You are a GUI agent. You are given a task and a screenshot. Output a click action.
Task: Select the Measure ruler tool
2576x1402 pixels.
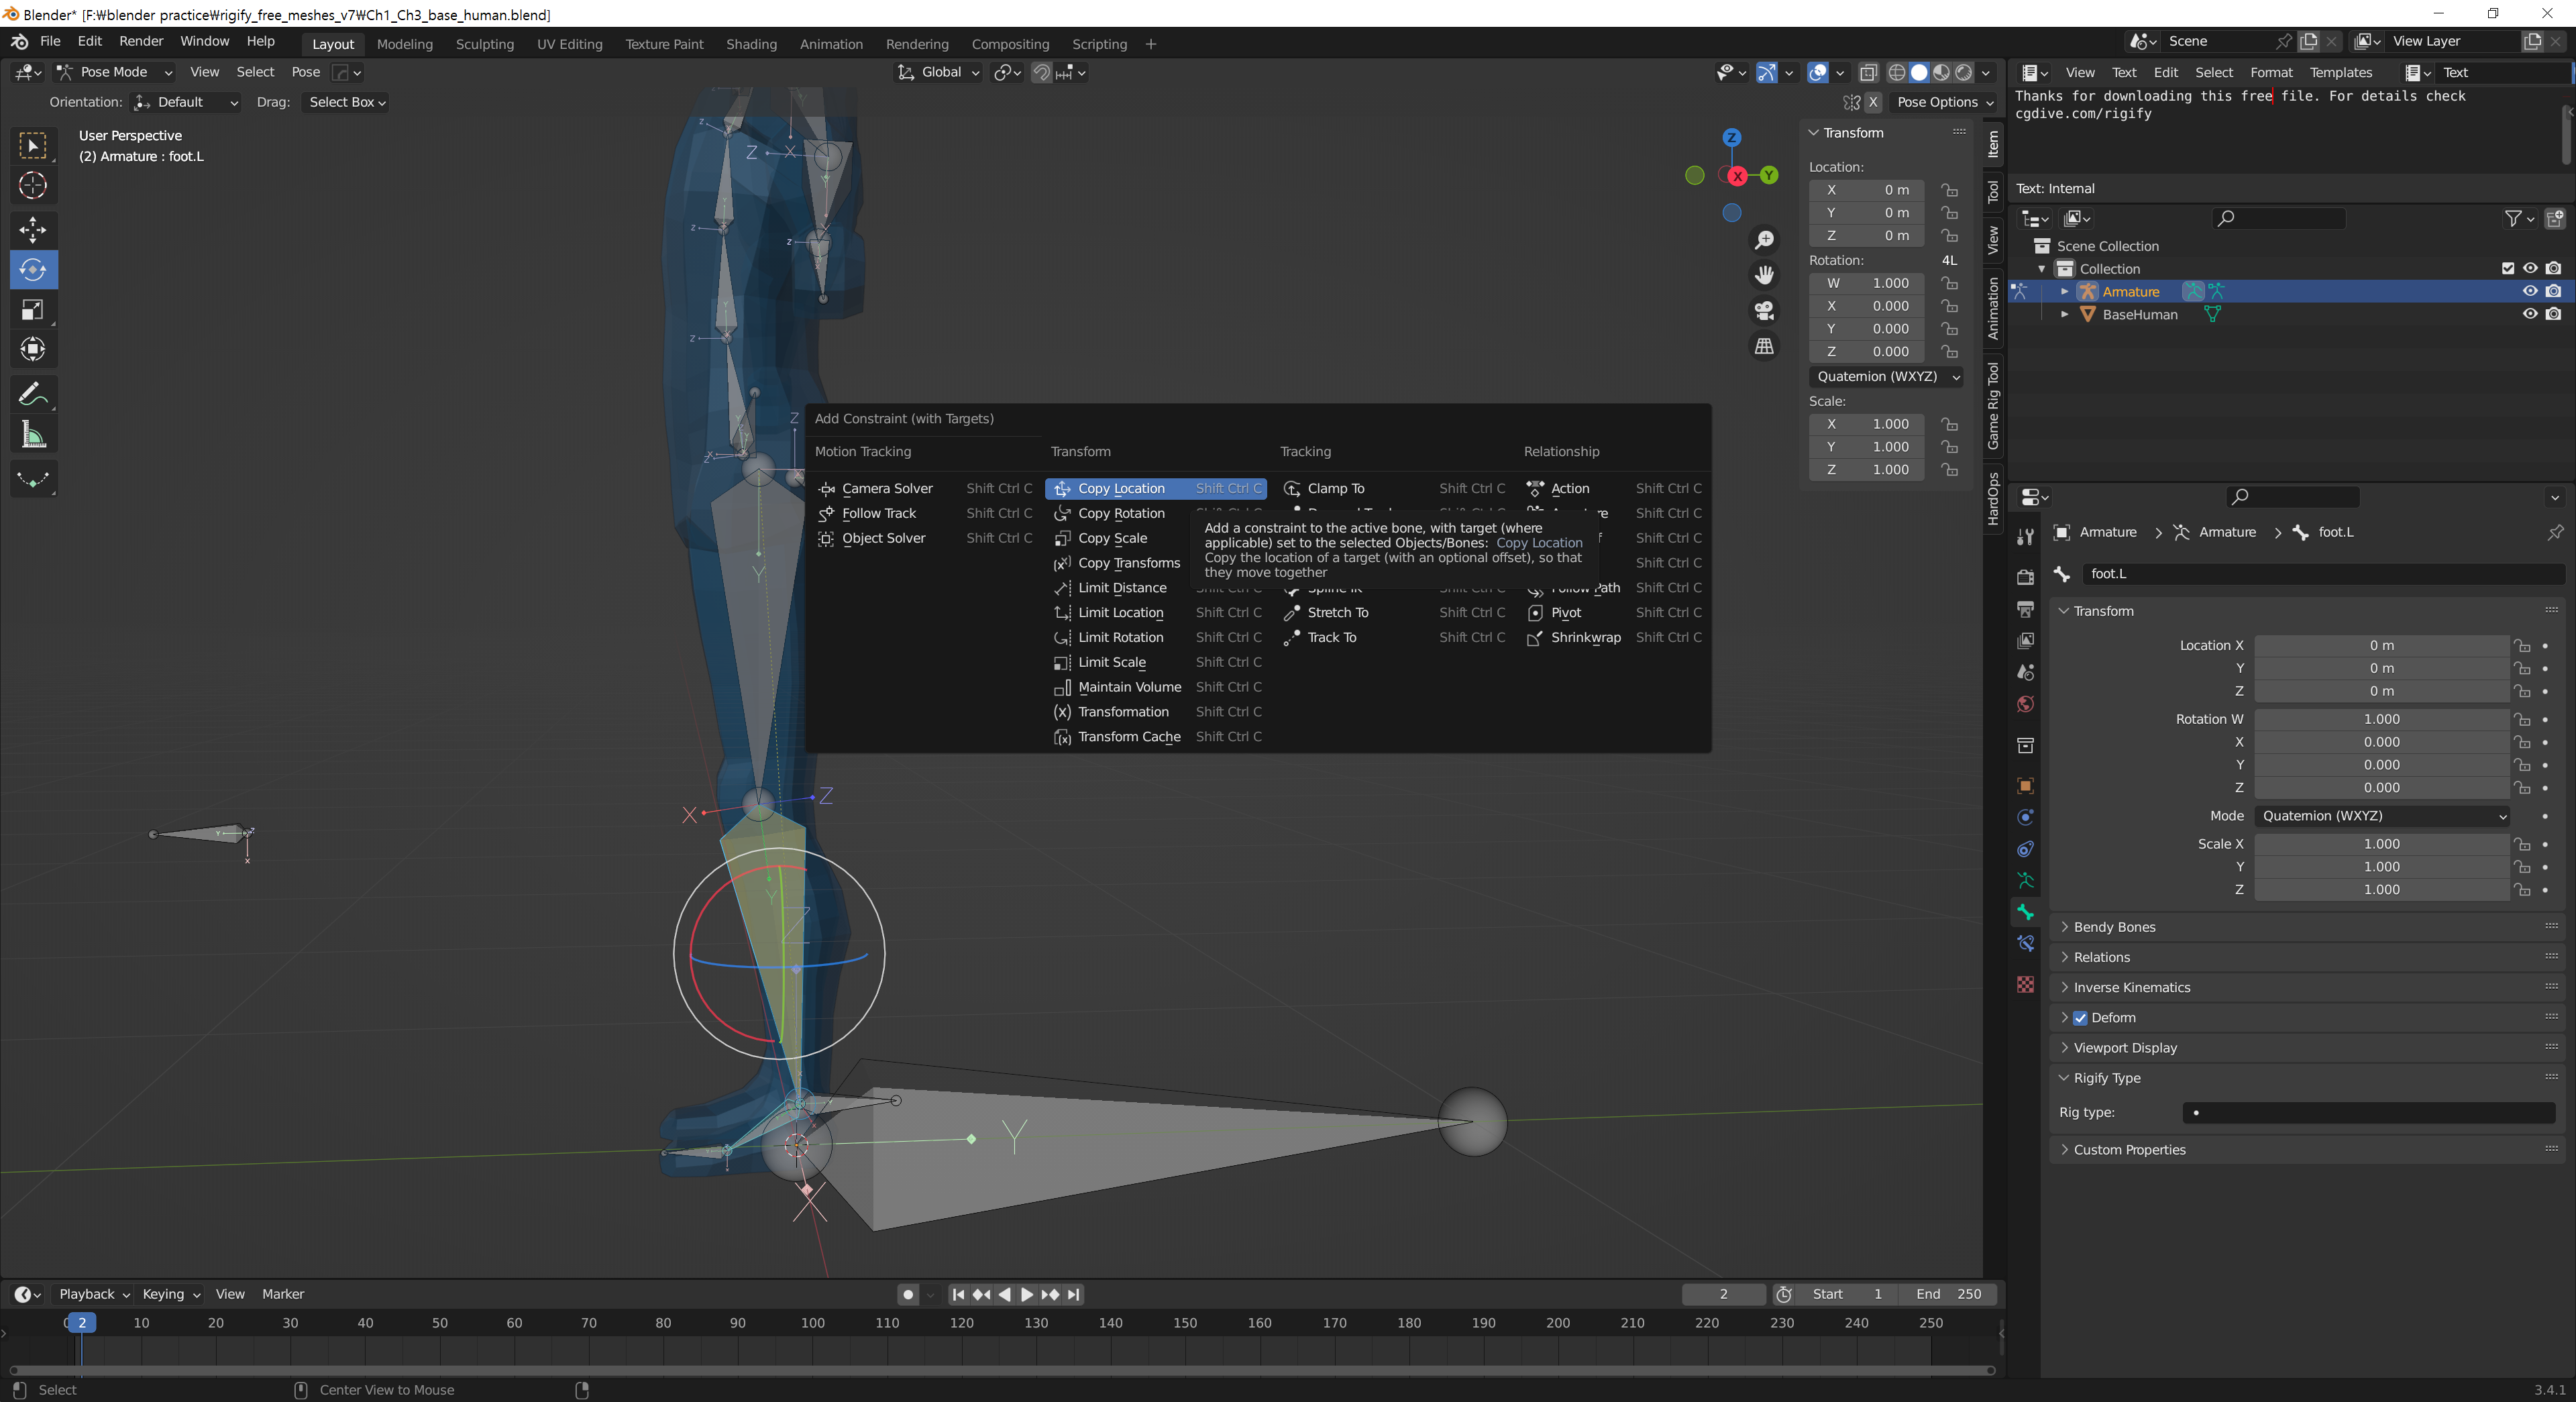tap(32, 435)
